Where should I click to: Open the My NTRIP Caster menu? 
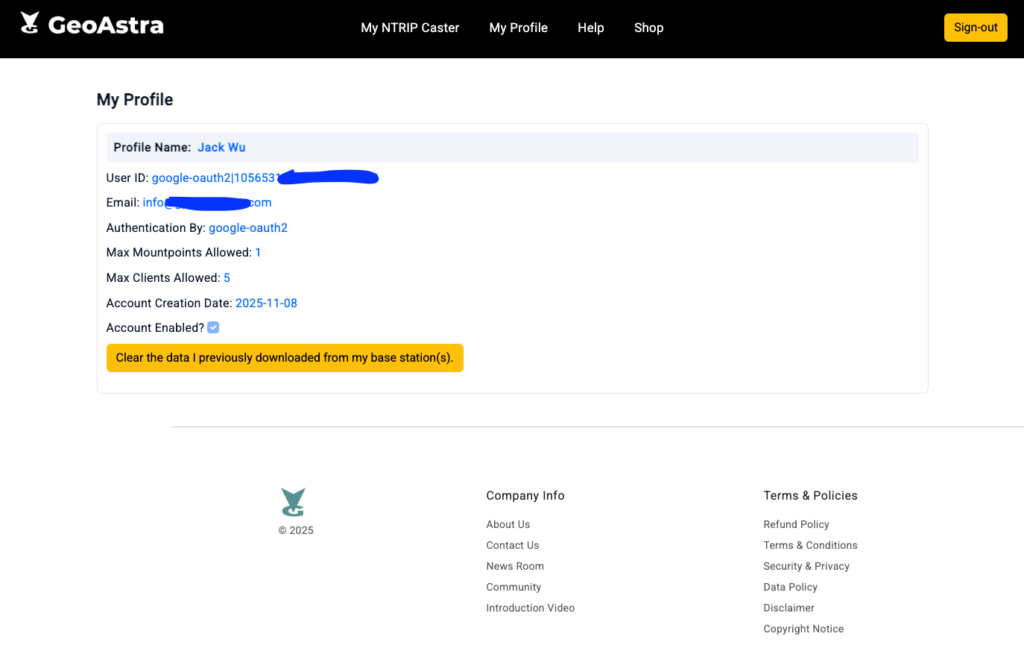(x=410, y=28)
